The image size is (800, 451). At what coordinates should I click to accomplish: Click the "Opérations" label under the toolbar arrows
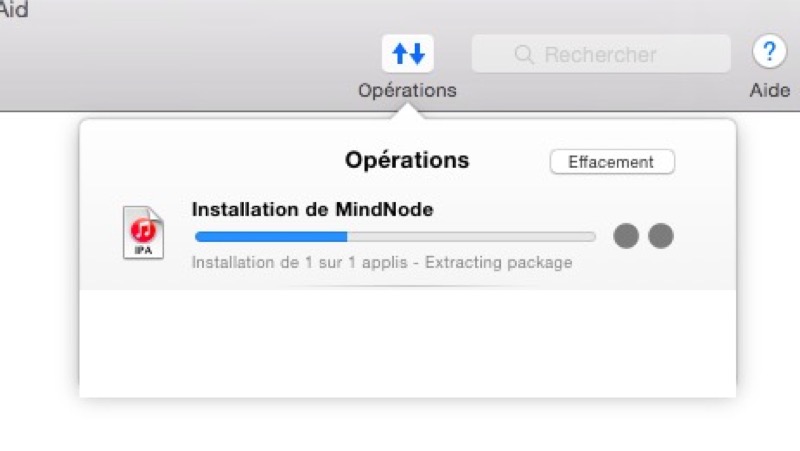407,90
